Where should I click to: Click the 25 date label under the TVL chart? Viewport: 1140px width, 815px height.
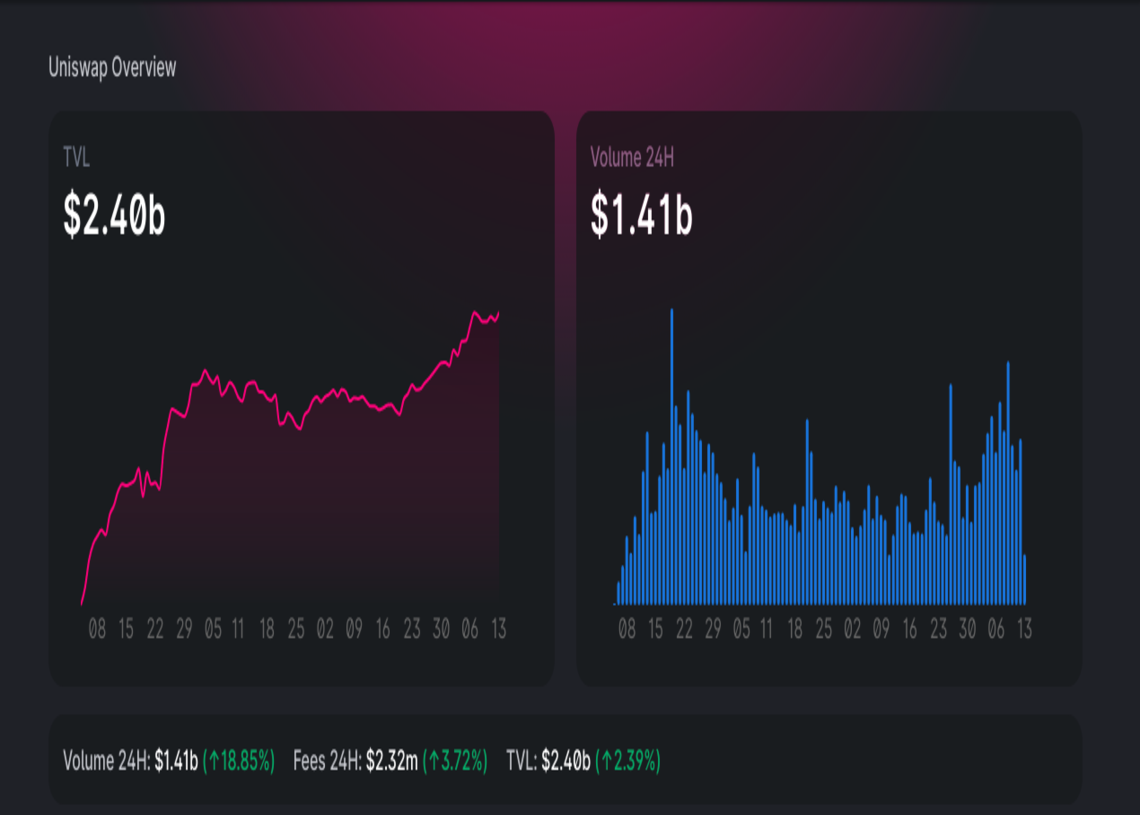[296, 629]
